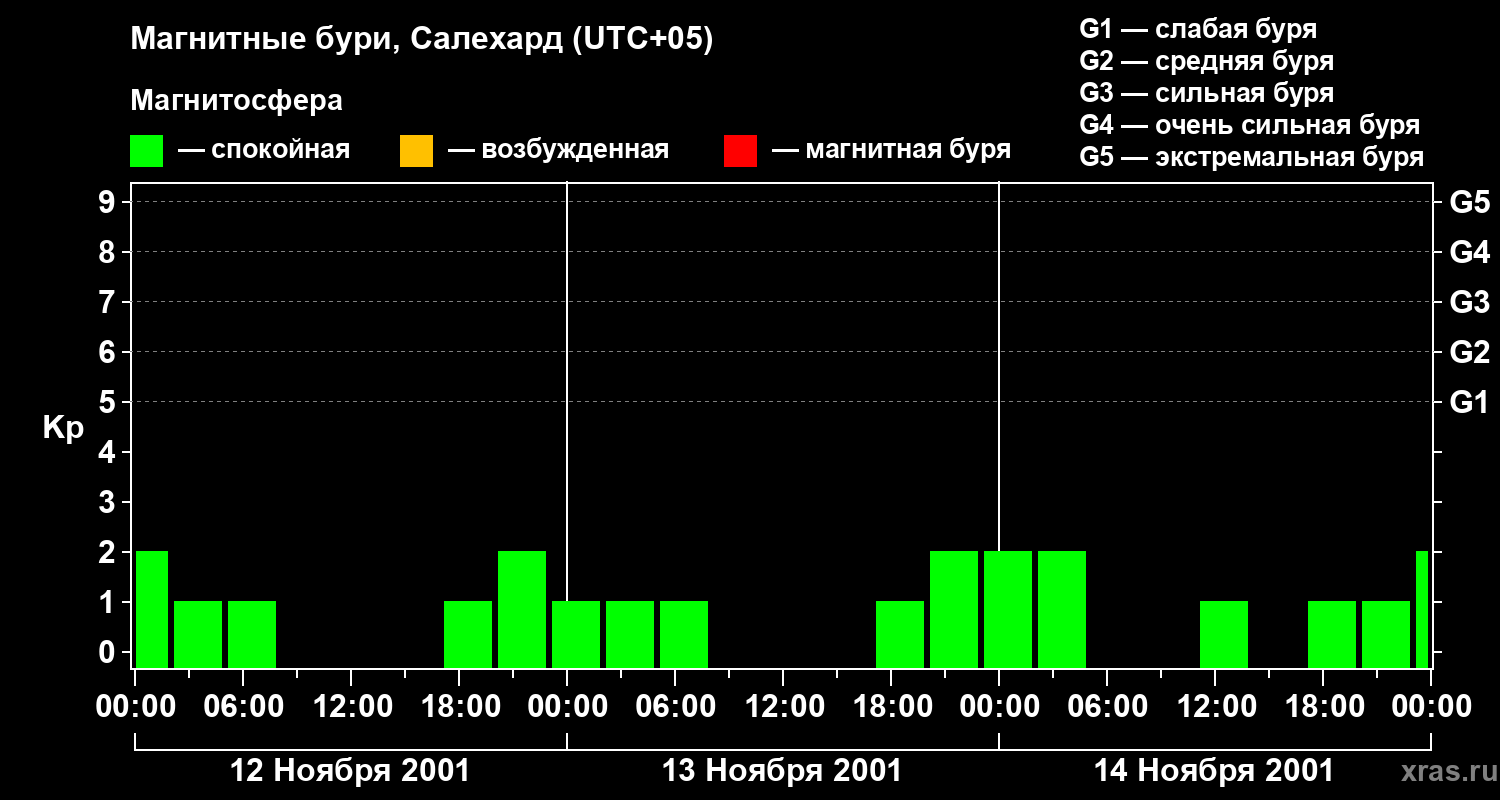Select the Kp 1 bar at 03:00, 12 Ноября
This screenshot has height=800, width=1500.
click(198, 634)
